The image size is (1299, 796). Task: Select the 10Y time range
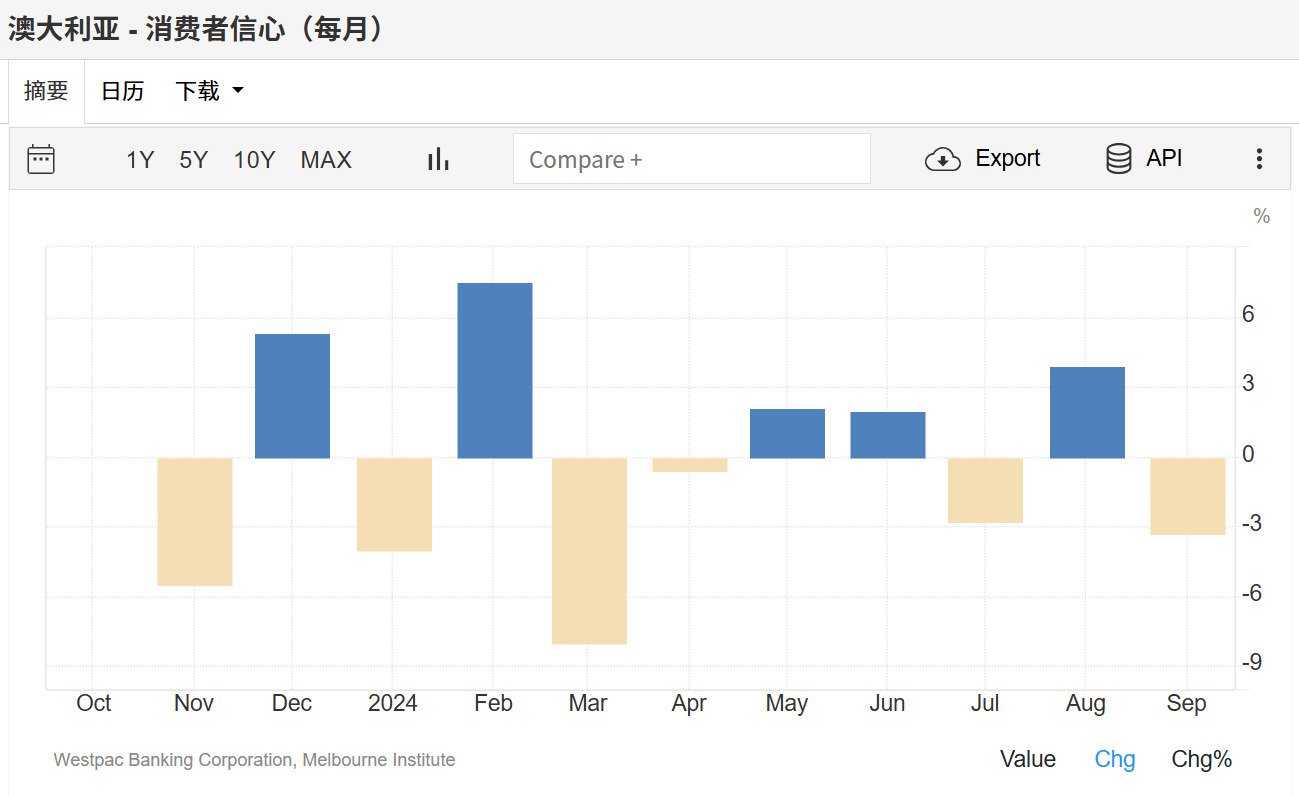click(254, 160)
